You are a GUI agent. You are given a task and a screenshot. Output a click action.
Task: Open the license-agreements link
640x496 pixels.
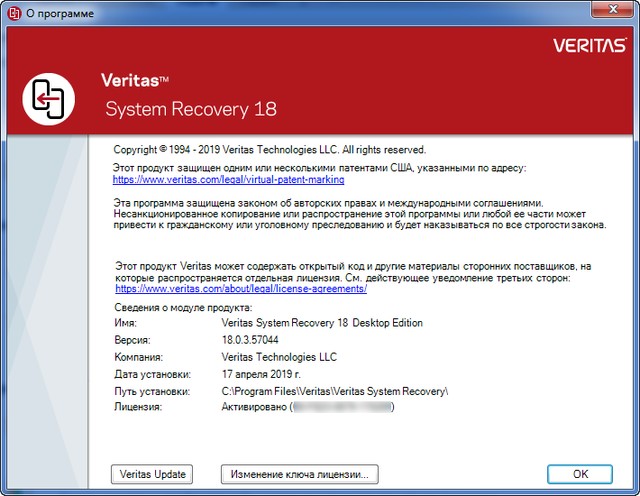[242, 288]
